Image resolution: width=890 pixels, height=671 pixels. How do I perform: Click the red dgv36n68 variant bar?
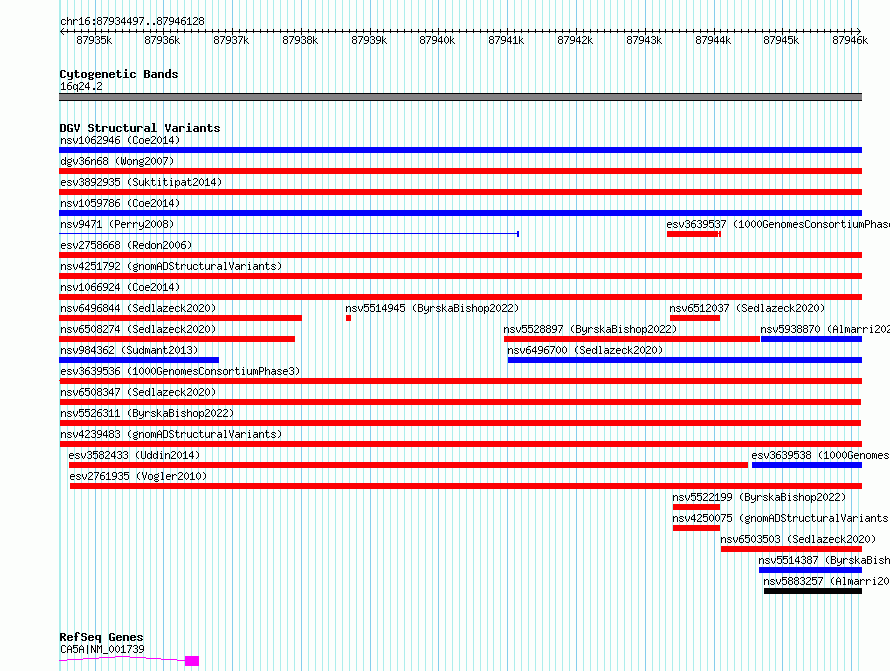460,171
